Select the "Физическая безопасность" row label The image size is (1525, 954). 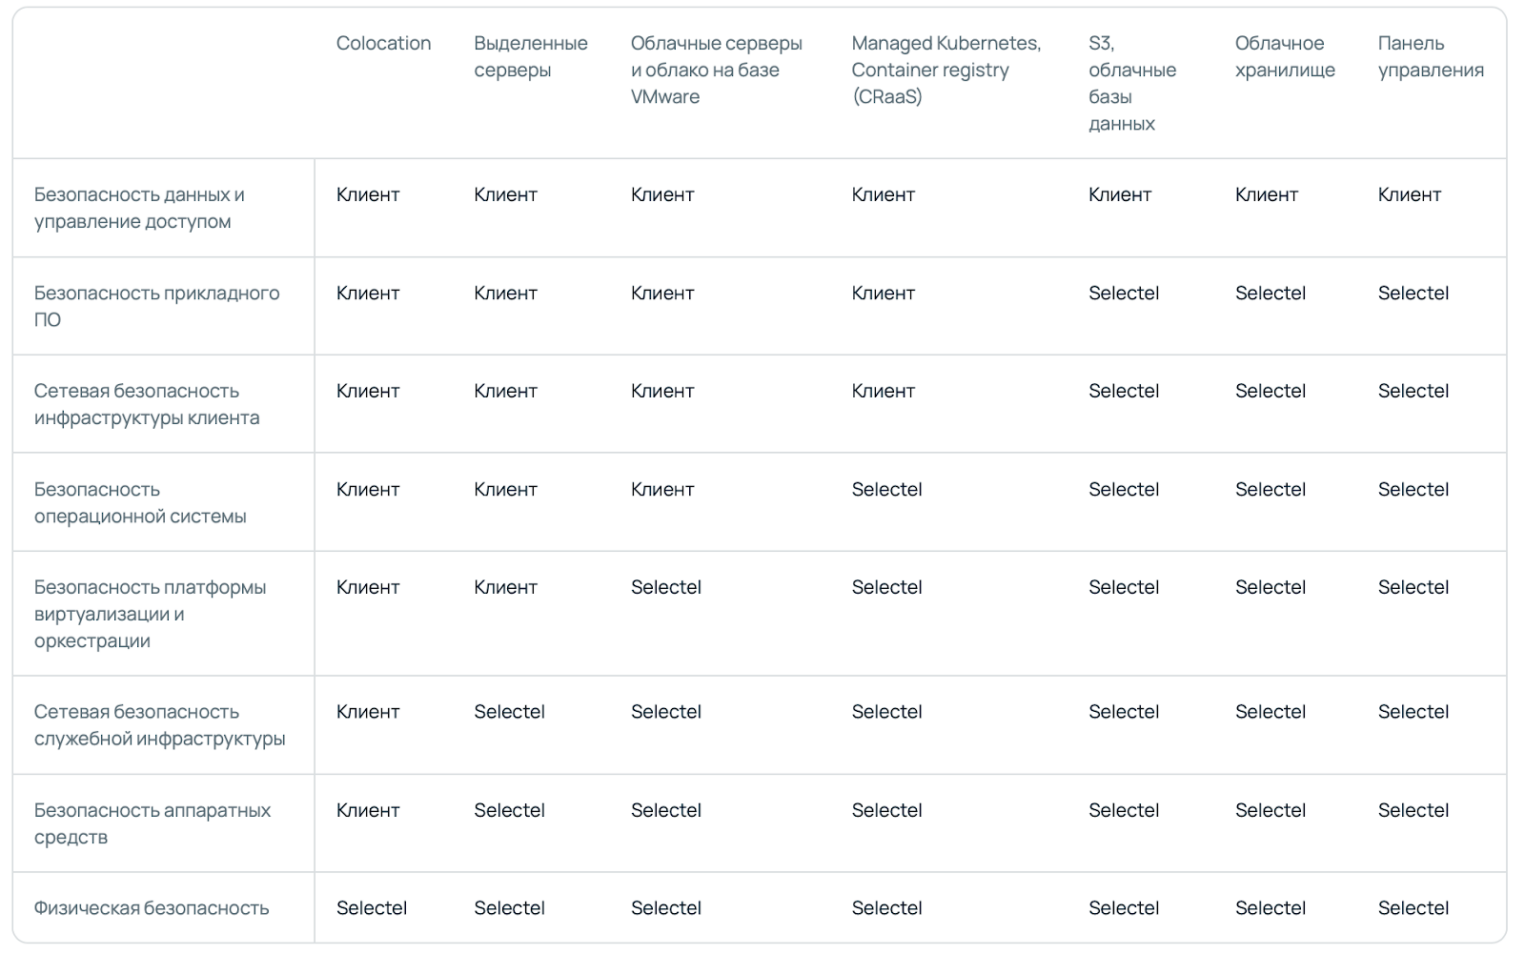(x=151, y=908)
